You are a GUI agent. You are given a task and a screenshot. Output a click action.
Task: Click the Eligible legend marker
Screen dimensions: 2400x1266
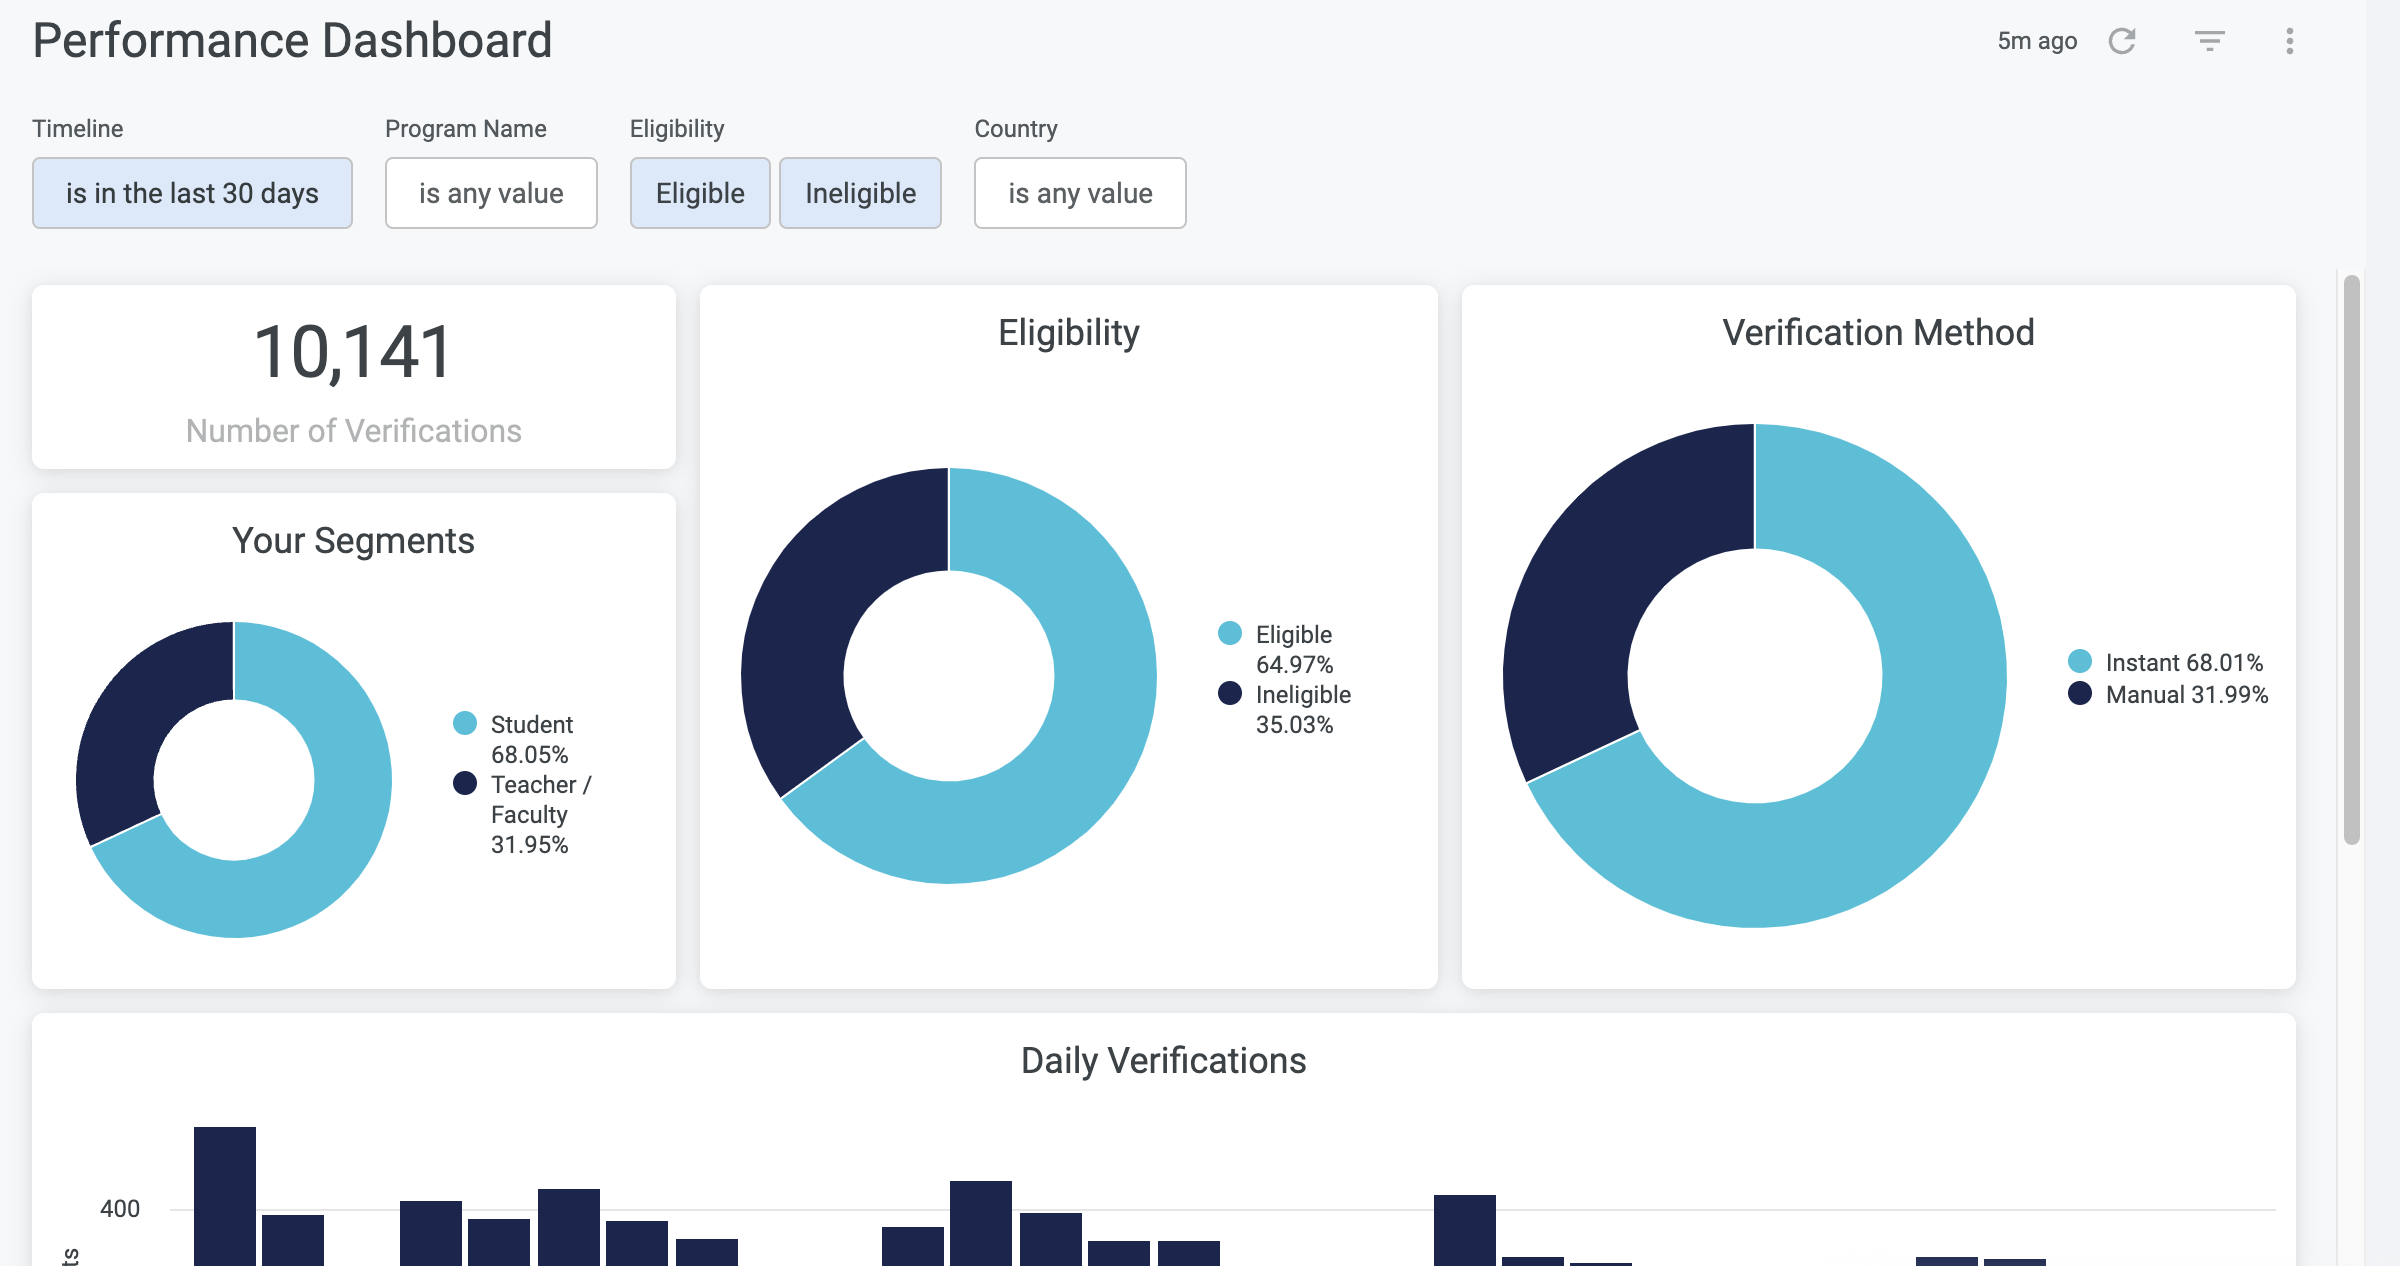pyautogui.click(x=1229, y=633)
